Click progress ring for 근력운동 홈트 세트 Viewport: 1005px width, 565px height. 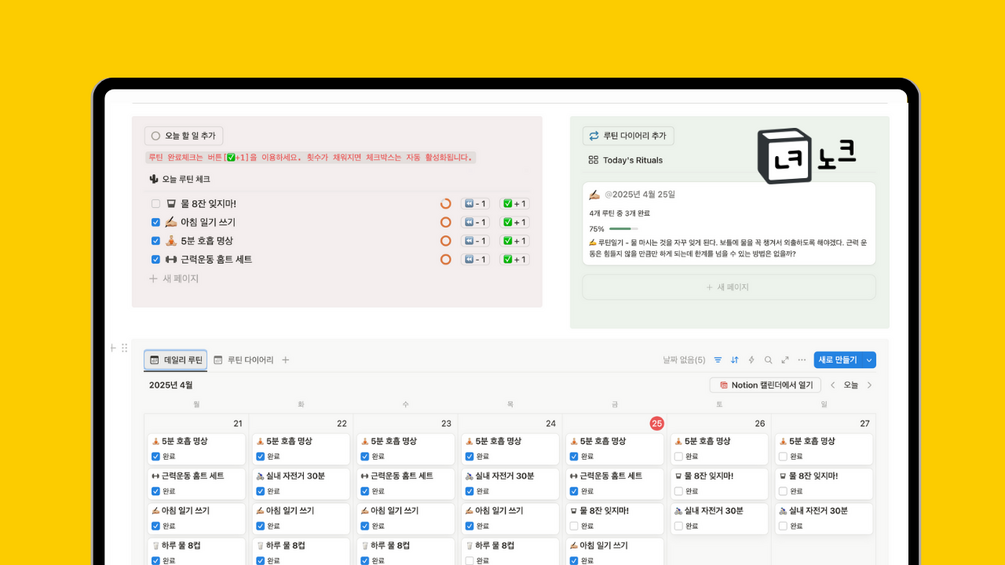coord(445,259)
